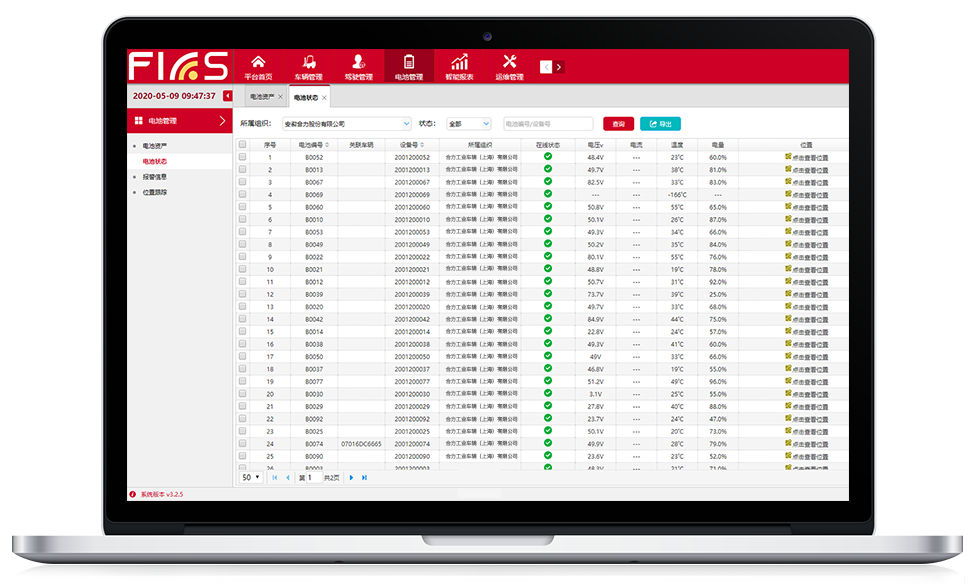The height and width of the screenshot is (584, 971).
Task: Open the page size 50 dropdown
Action: point(250,478)
